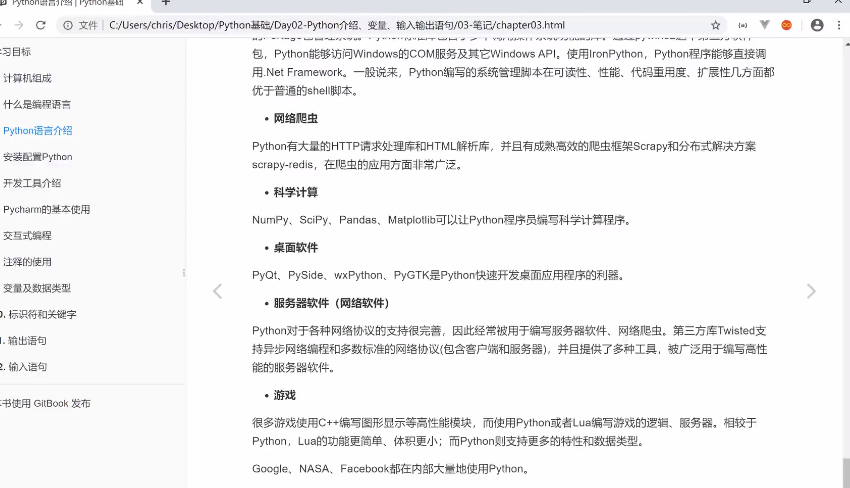This screenshot has width=850, height=488.
Task: Open the 计算机组成 chapter in the sidebar
Action: tap(27, 78)
